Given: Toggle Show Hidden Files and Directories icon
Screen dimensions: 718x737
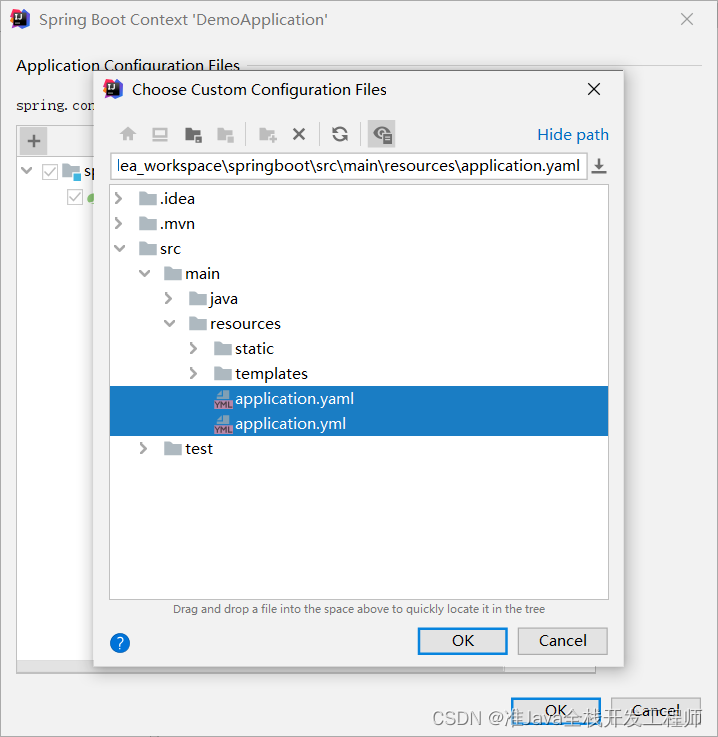Looking at the screenshot, I should (x=382, y=134).
